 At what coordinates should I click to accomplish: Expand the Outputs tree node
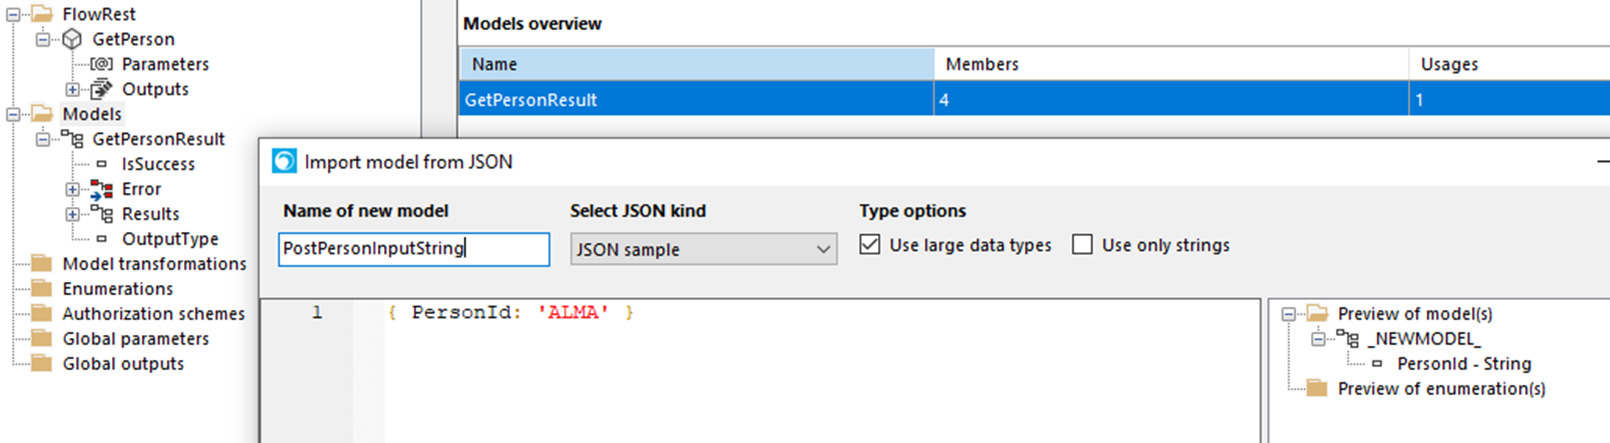tap(72, 89)
